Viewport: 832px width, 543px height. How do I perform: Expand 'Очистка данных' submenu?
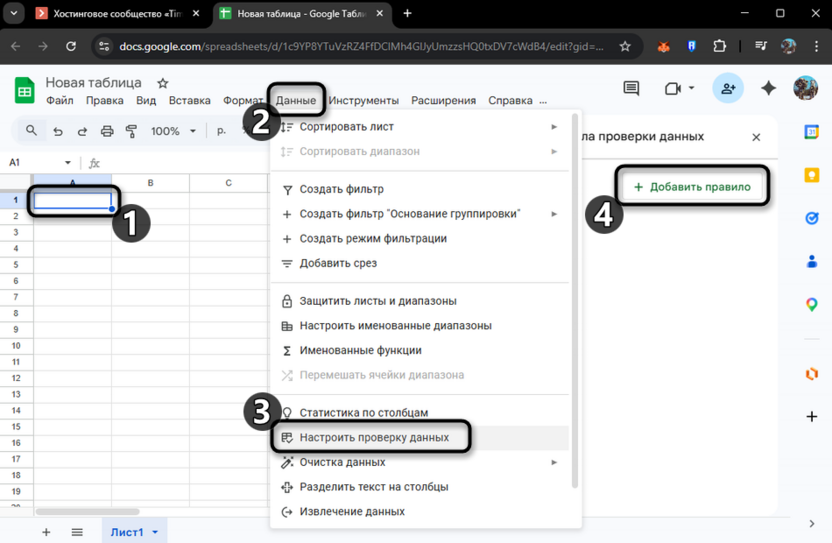[x=554, y=462]
